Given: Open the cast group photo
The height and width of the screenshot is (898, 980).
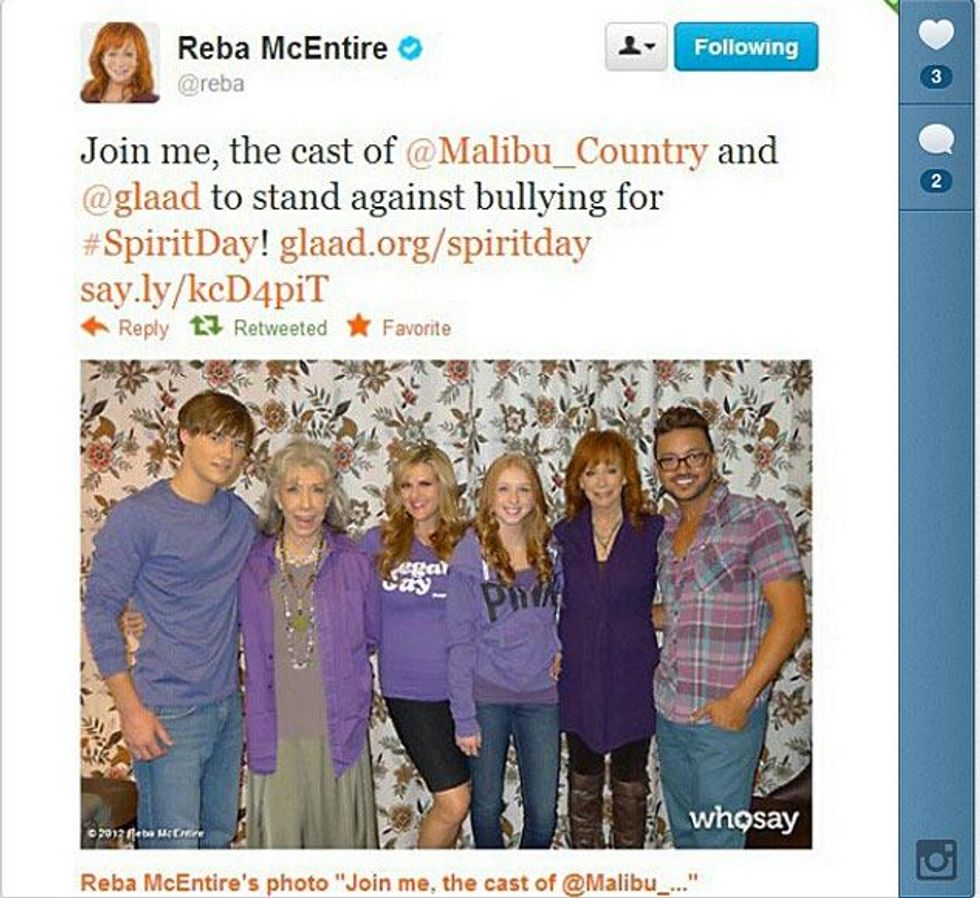Looking at the screenshot, I should pos(446,604).
